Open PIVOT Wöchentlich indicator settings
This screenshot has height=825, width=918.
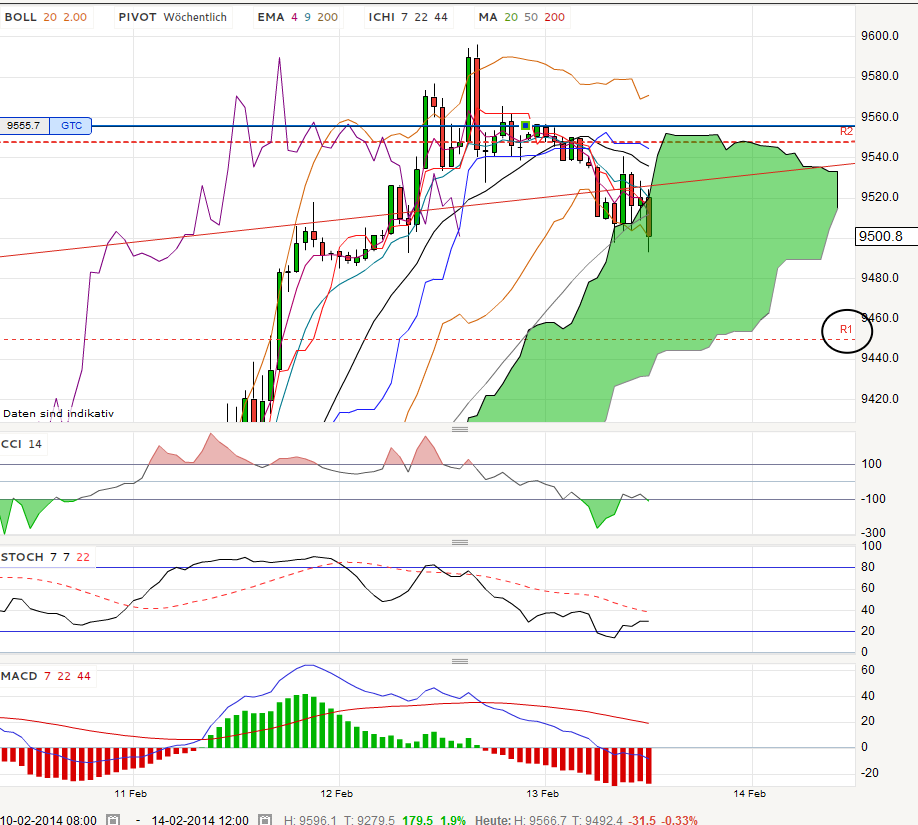click(173, 17)
